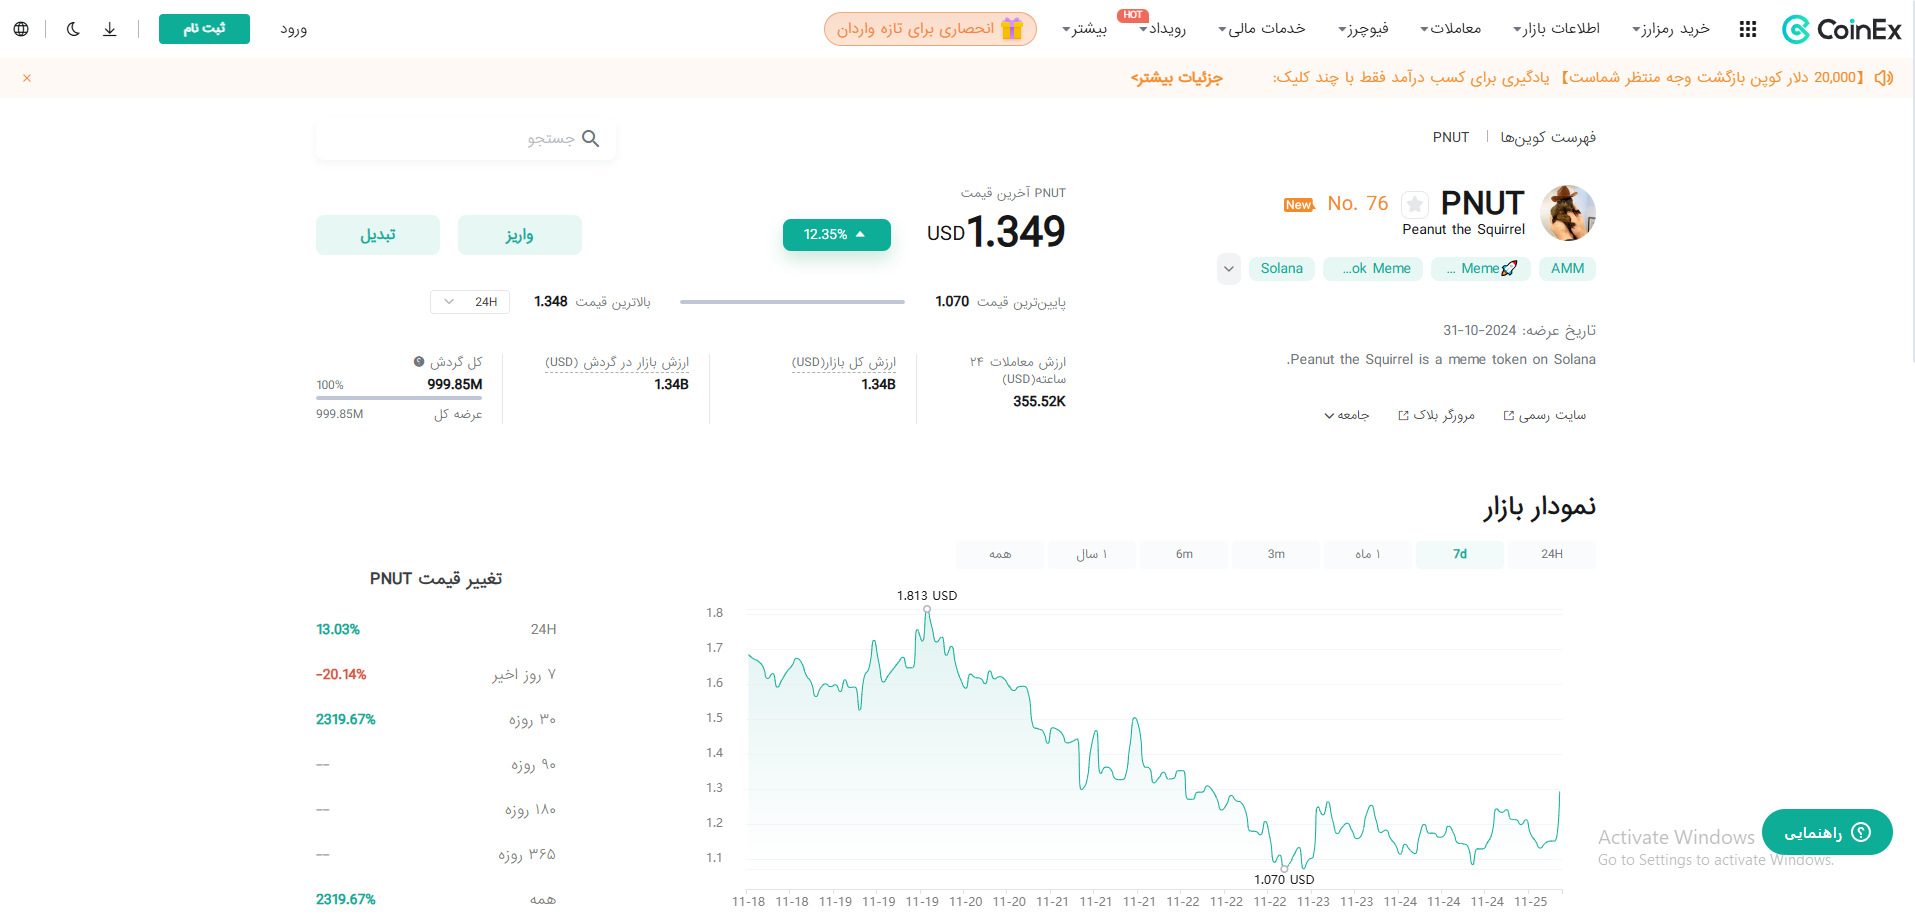Open the Finance services menu
The image size is (1915, 917).
tap(1261, 29)
